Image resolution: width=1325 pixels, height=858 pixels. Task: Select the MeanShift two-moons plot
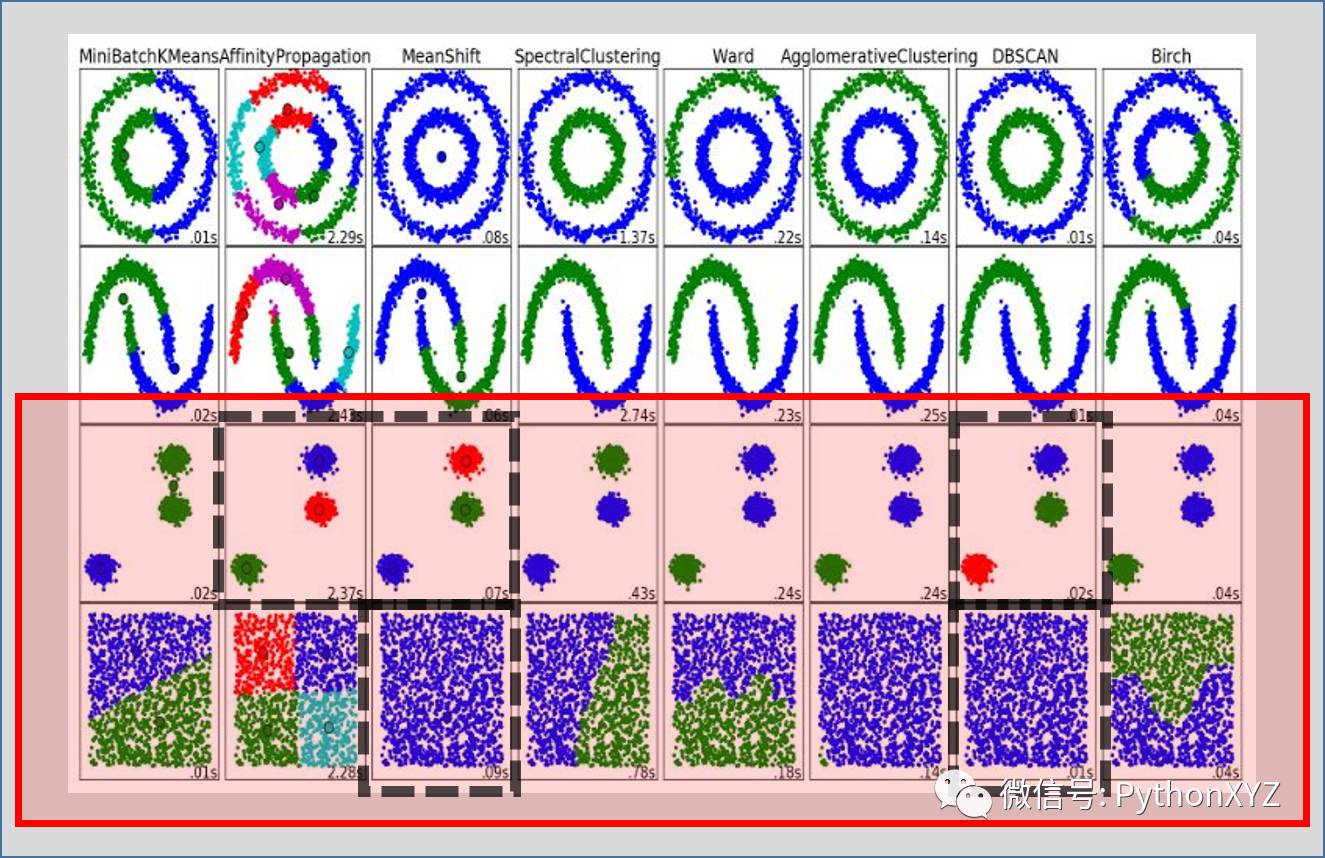click(x=441, y=335)
